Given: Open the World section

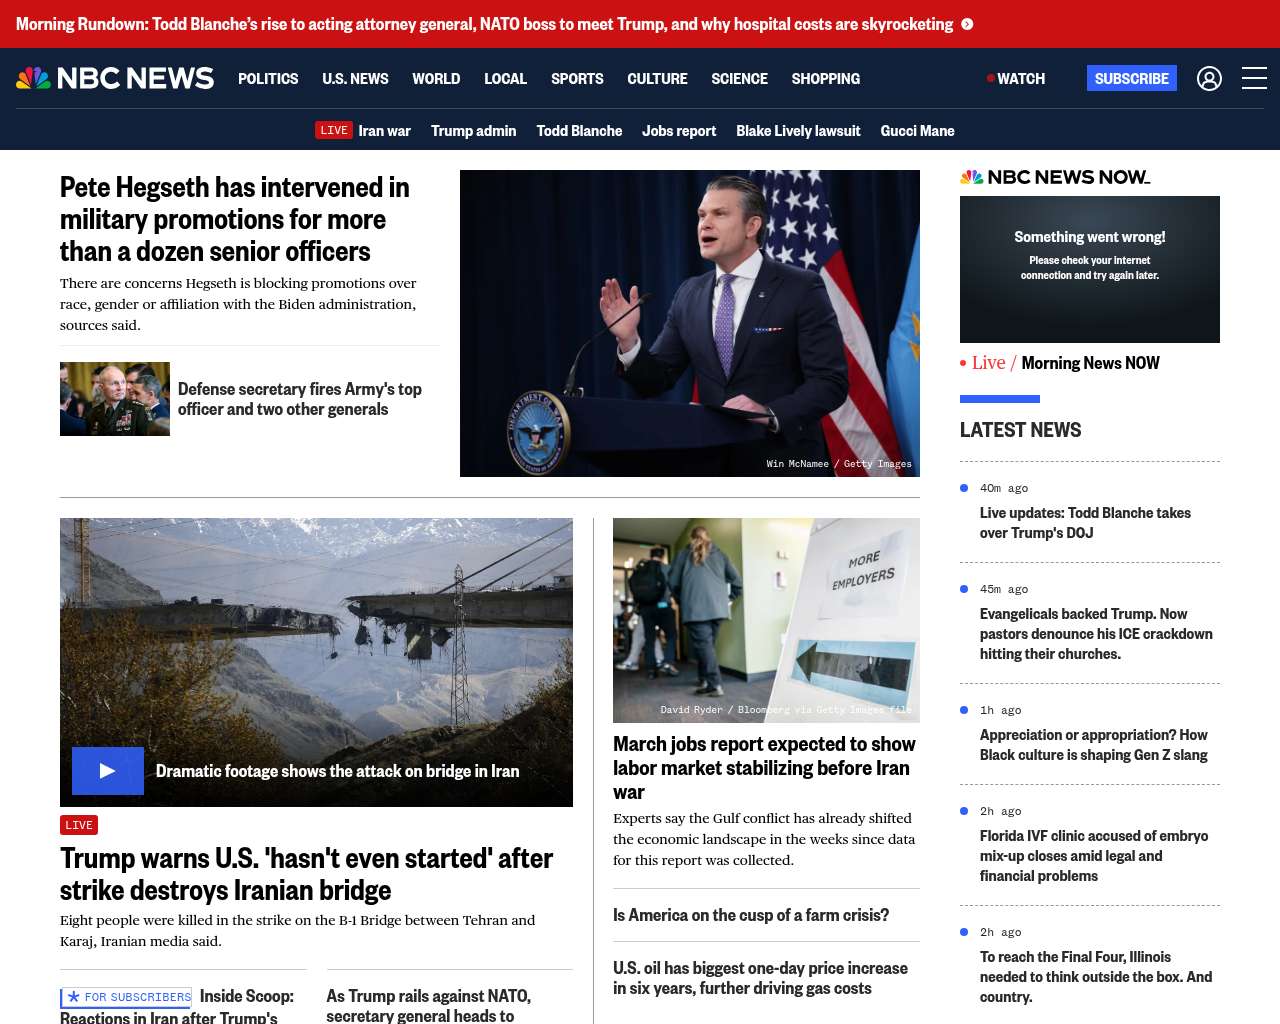Looking at the screenshot, I should click(x=436, y=78).
